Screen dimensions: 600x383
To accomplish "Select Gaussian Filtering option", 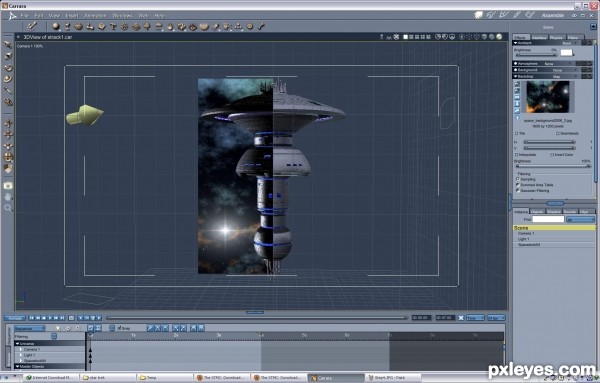I will (518, 191).
